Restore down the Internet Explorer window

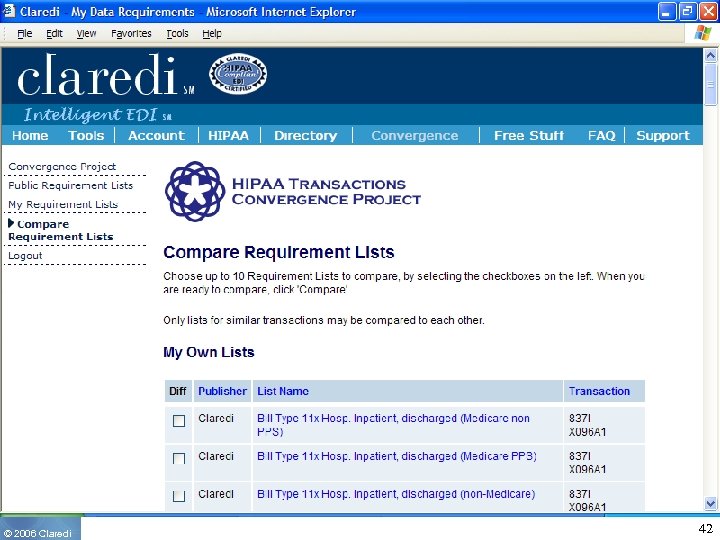[x=687, y=11]
